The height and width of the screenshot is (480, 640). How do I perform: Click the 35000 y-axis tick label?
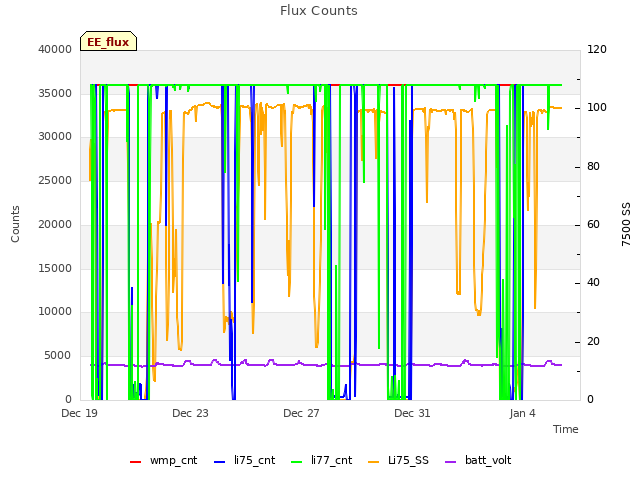point(55,93)
